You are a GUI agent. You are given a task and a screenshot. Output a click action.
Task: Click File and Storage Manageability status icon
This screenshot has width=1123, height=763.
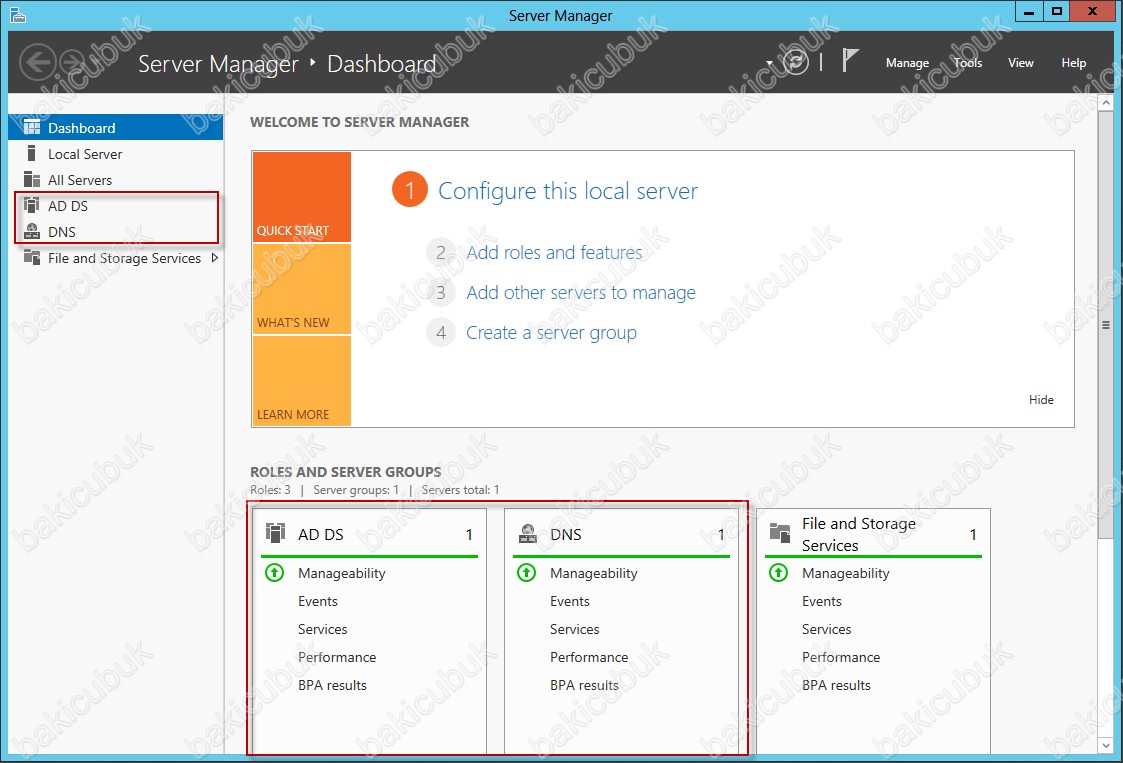779,572
